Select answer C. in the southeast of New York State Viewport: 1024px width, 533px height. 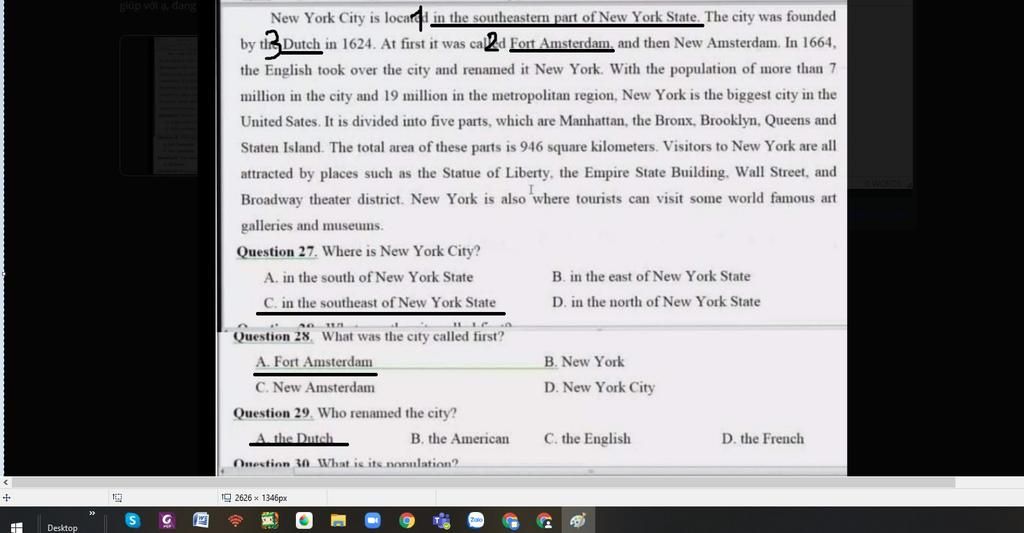(x=379, y=302)
